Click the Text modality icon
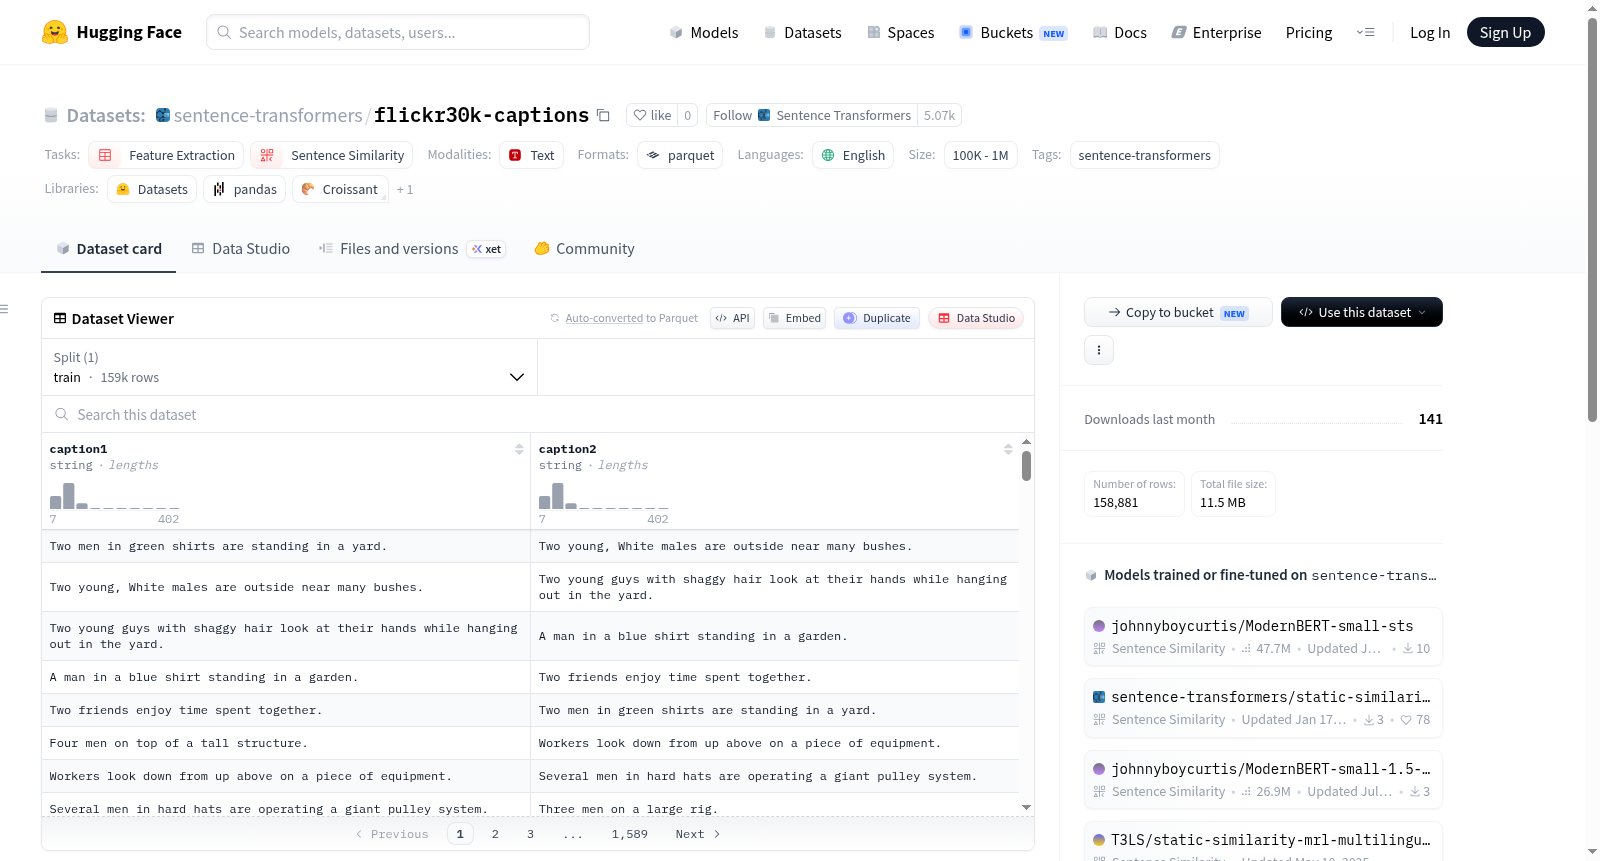The height and width of the screenshot is (861, 1600). pos(515,155)
